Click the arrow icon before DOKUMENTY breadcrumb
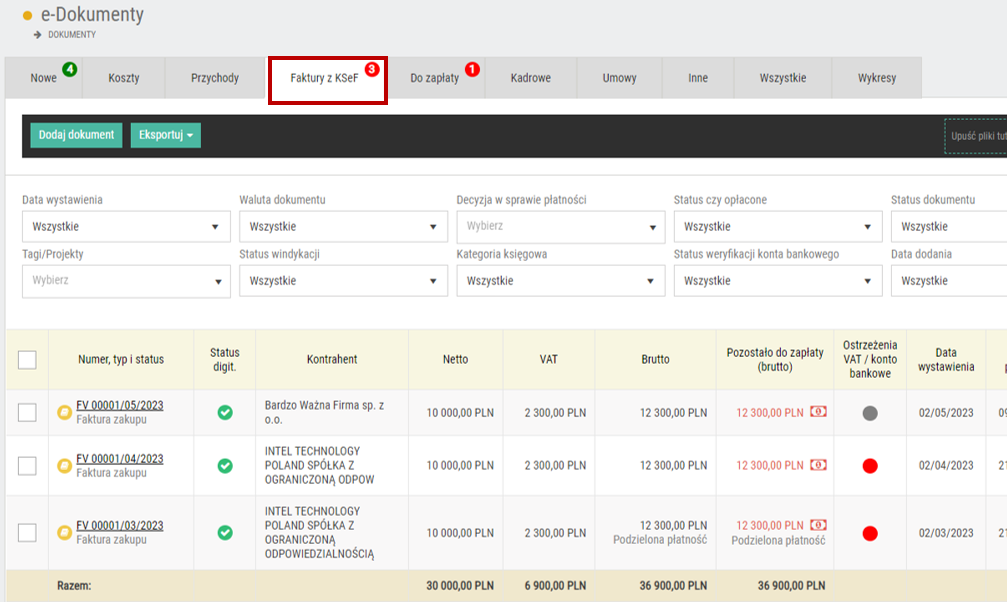 [x=37, y=35]
